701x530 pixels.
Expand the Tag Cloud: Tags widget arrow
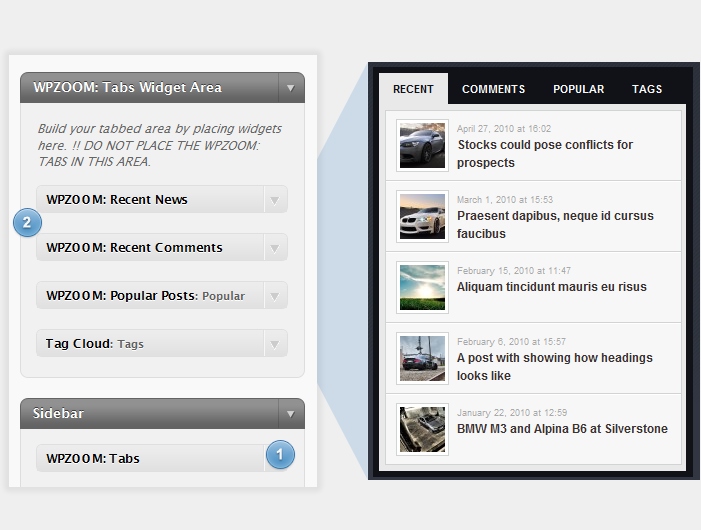pos(275,344)
